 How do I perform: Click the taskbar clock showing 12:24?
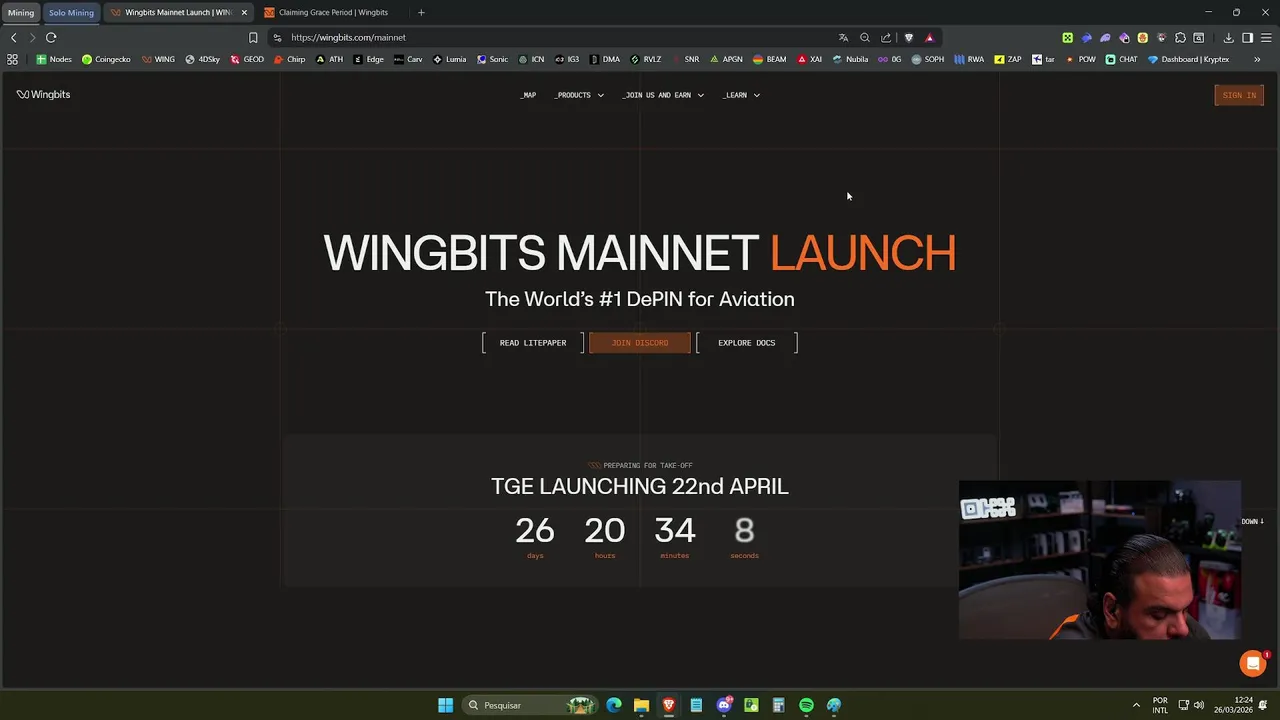click(x=1233, y=705)
